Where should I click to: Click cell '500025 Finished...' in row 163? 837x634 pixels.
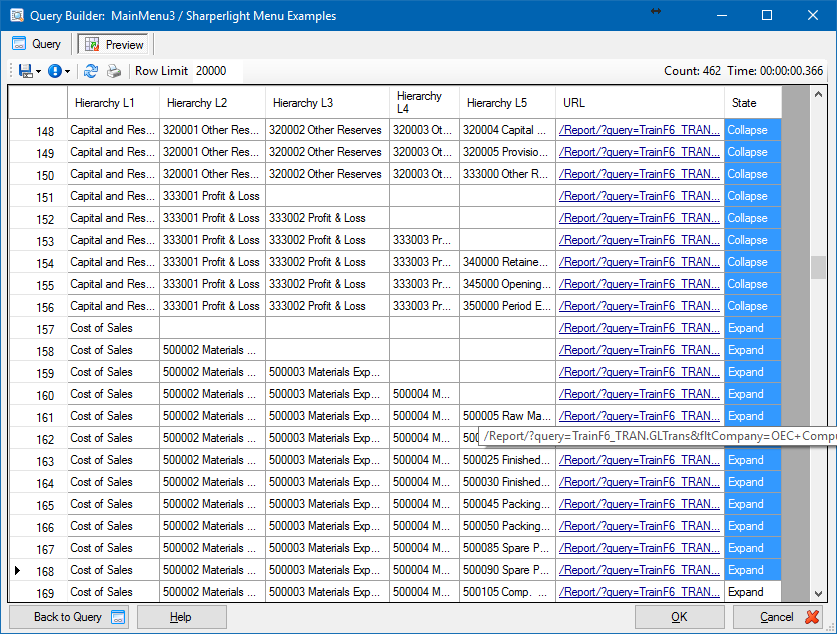pyautogui.click(x=507, y=459)
